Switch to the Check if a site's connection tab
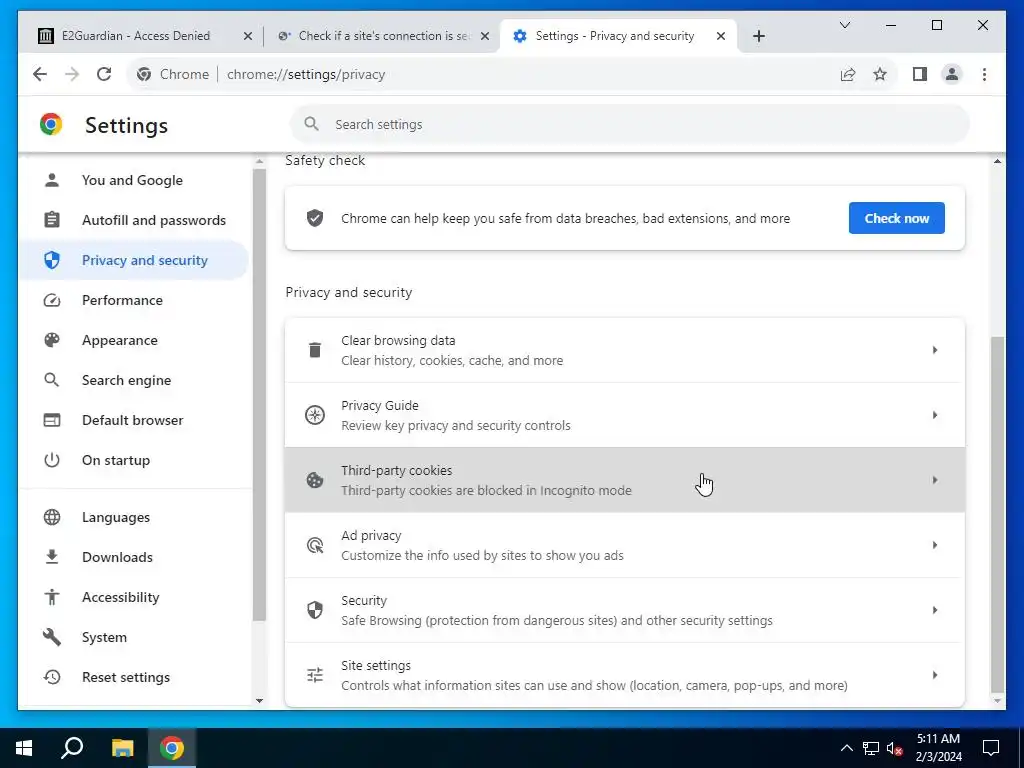 point(382,36)
